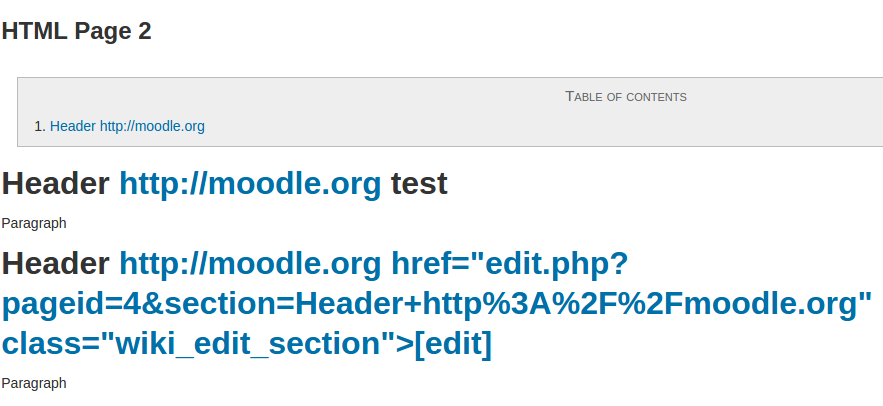Click 'Header' word in the first heading

click(55, 184)
